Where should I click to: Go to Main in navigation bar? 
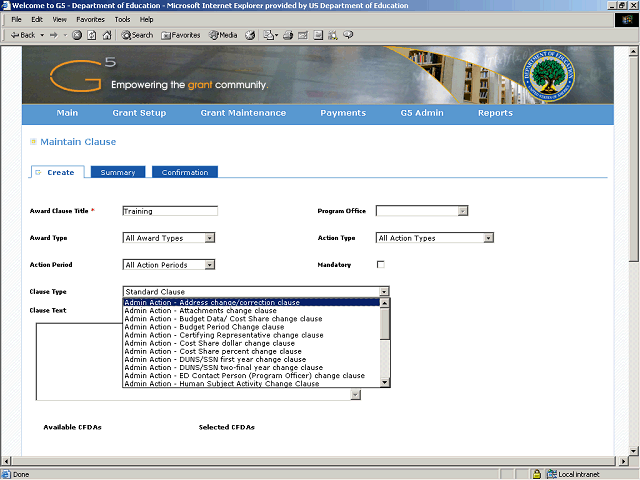[x=67, y=113]
